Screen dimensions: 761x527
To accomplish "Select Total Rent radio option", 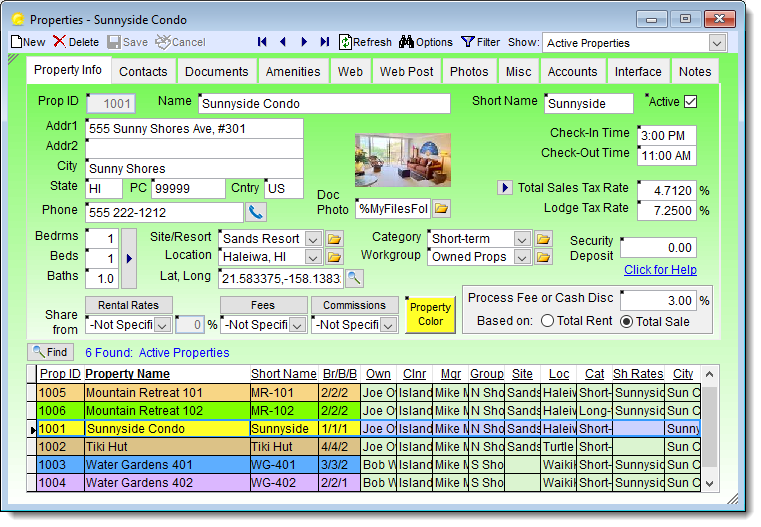I will click(x=547, y=321).
